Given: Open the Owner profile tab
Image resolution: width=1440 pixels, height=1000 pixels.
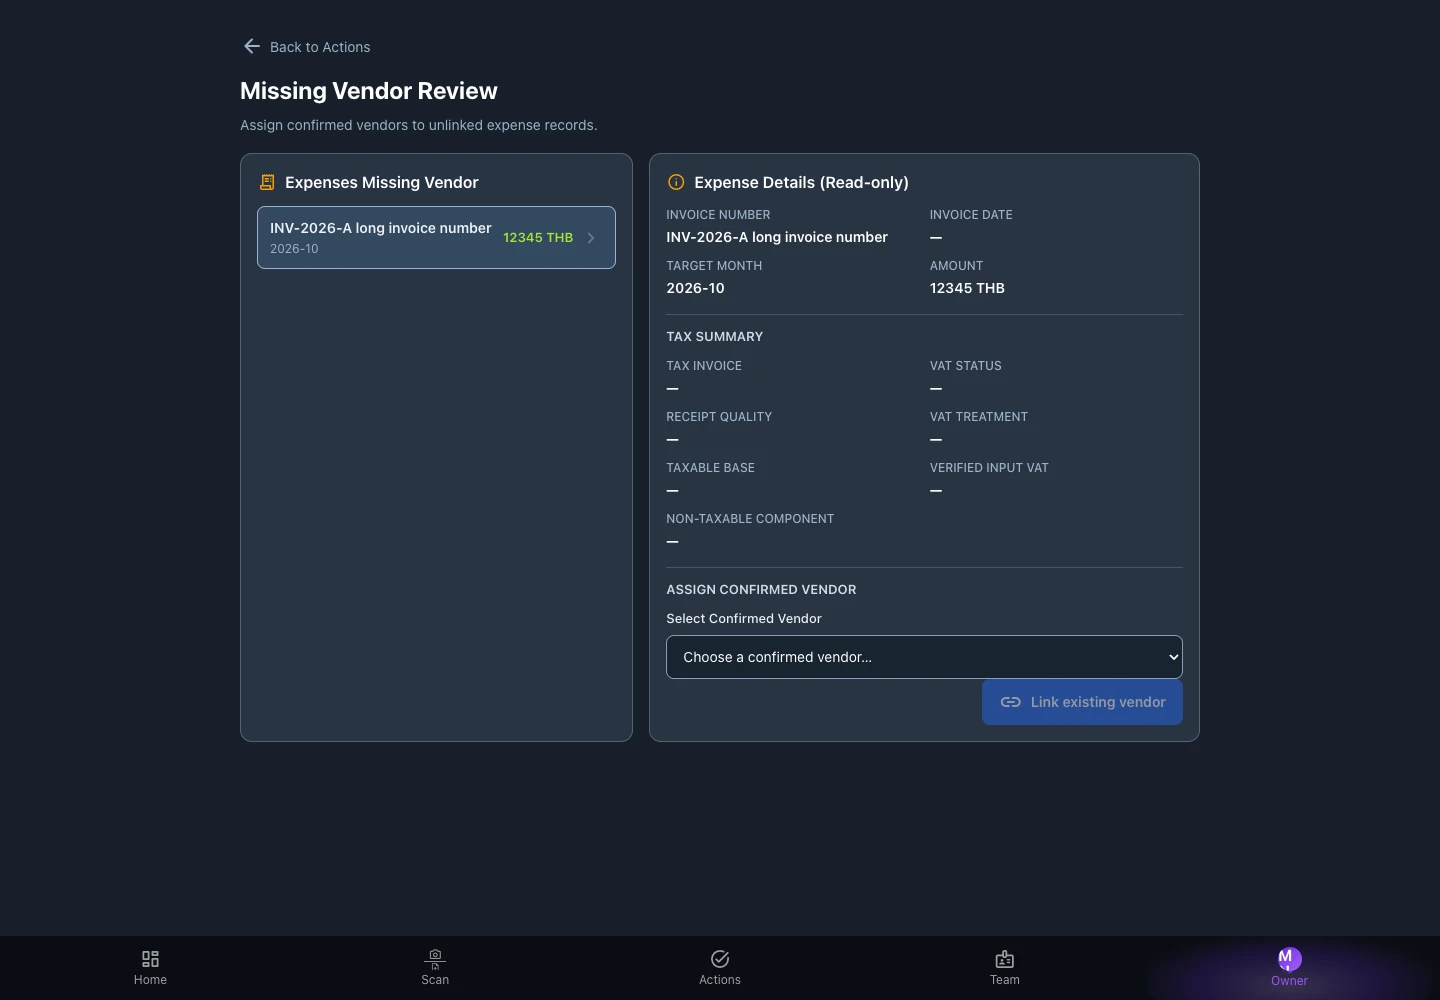Looking at the screenshot, I should (1289, 968).
